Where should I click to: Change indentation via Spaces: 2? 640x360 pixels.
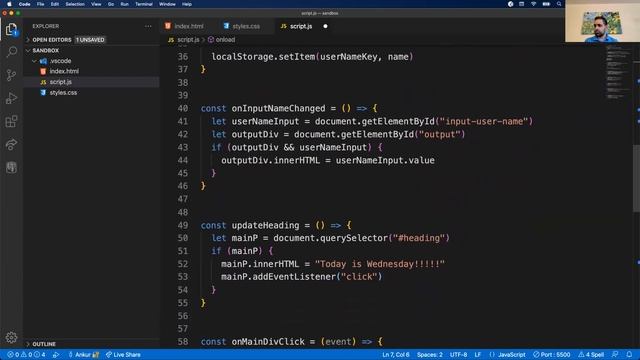[429, 355]
